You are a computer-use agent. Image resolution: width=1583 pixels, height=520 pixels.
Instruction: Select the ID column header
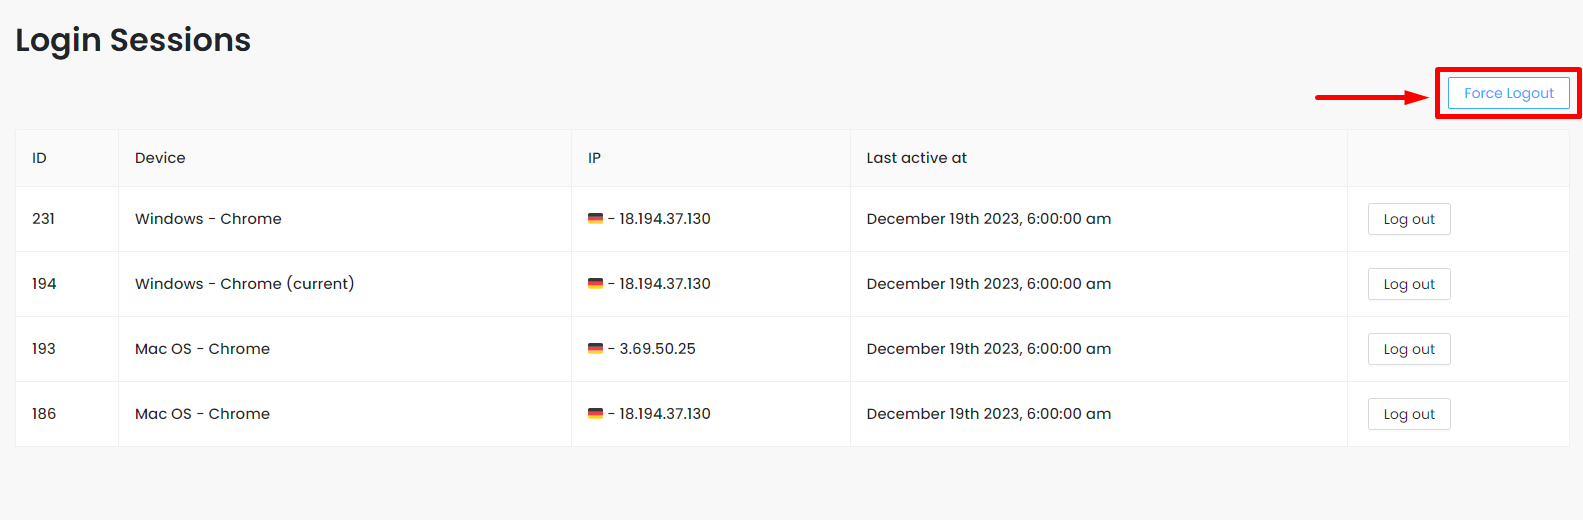coord(39,158)
